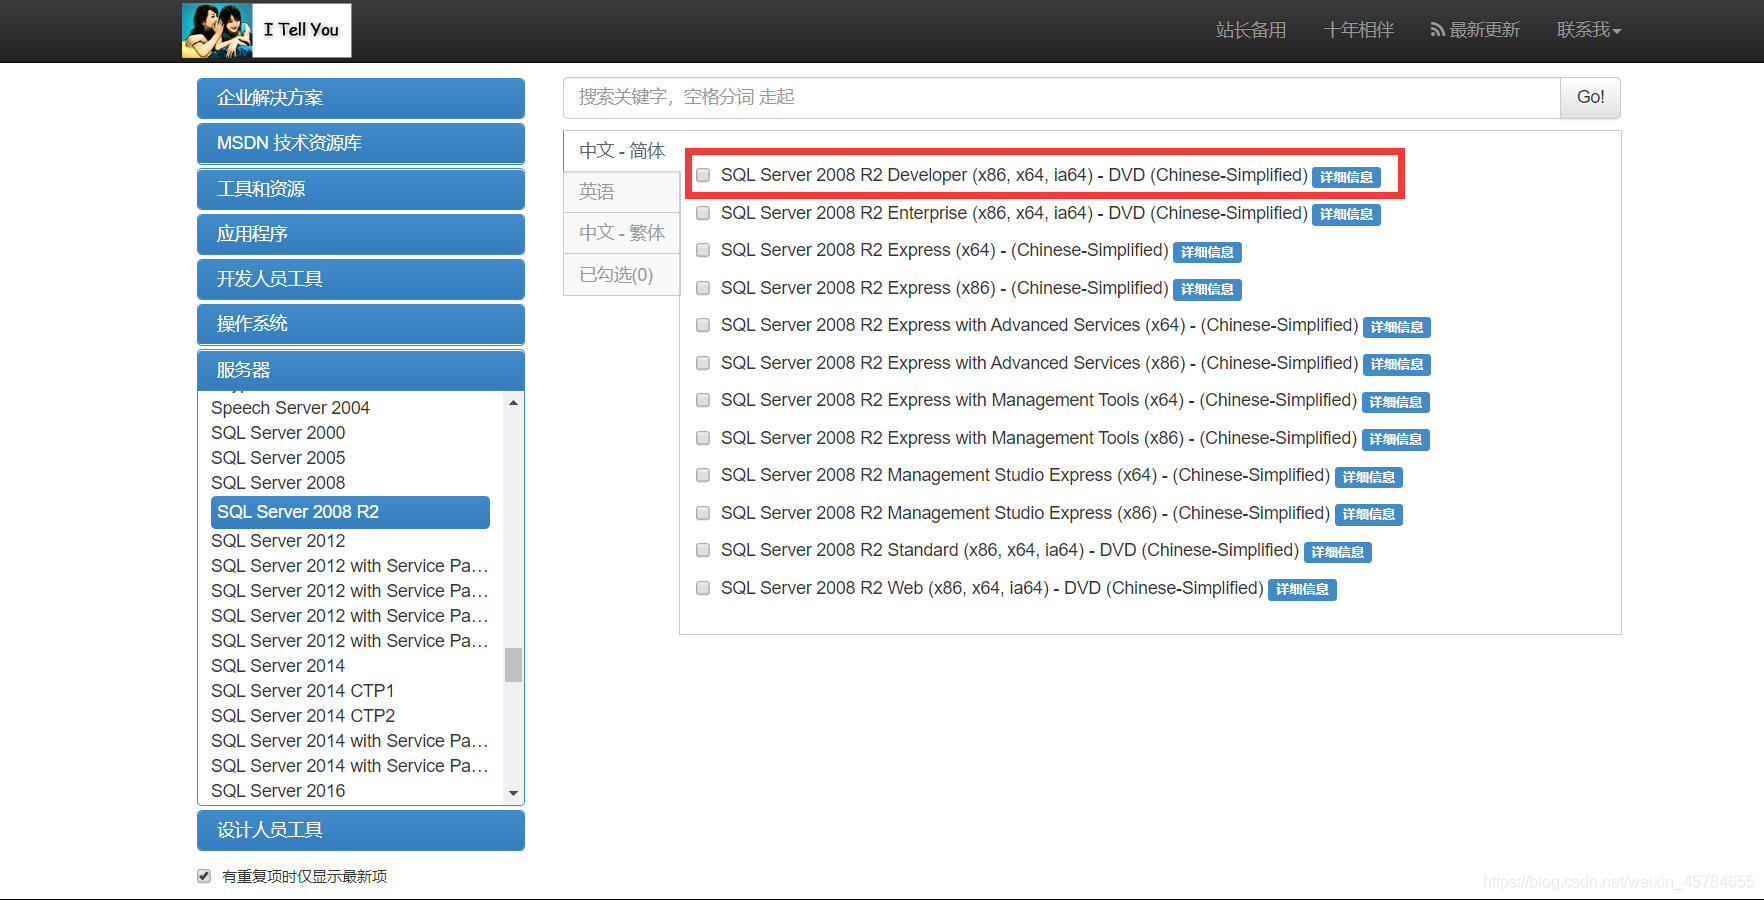Expand the 工具和资源 category panel
Image resolution: width=1764 pixels, height=900 pixels.
click(361, 189)
